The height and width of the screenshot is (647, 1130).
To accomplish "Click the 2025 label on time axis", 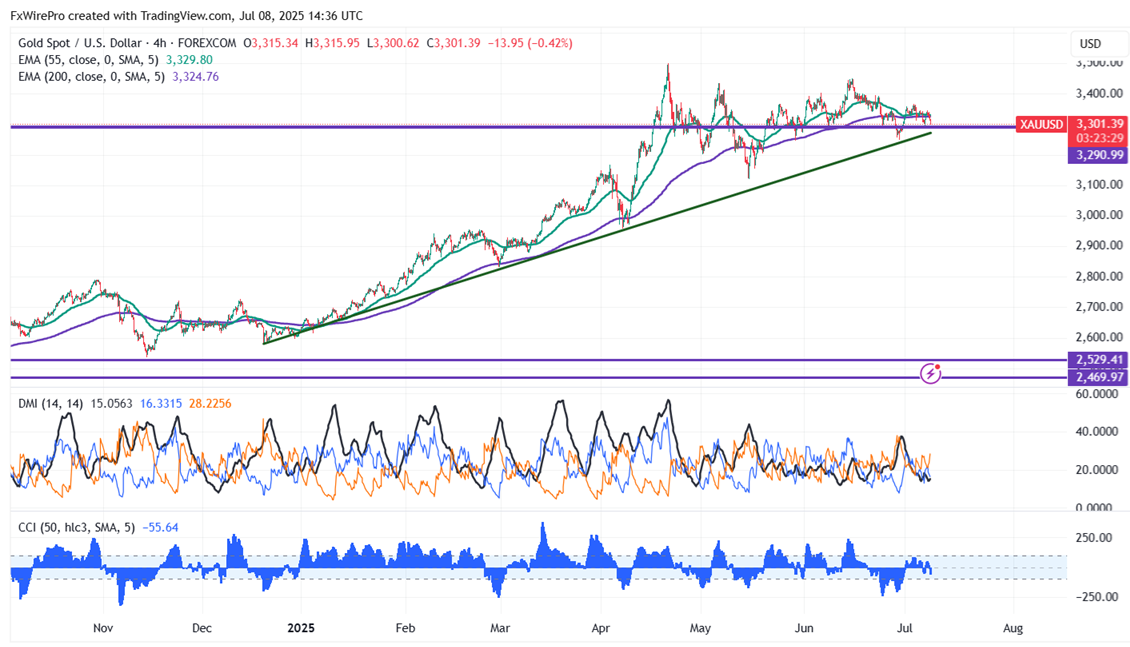I will [301, 628].
